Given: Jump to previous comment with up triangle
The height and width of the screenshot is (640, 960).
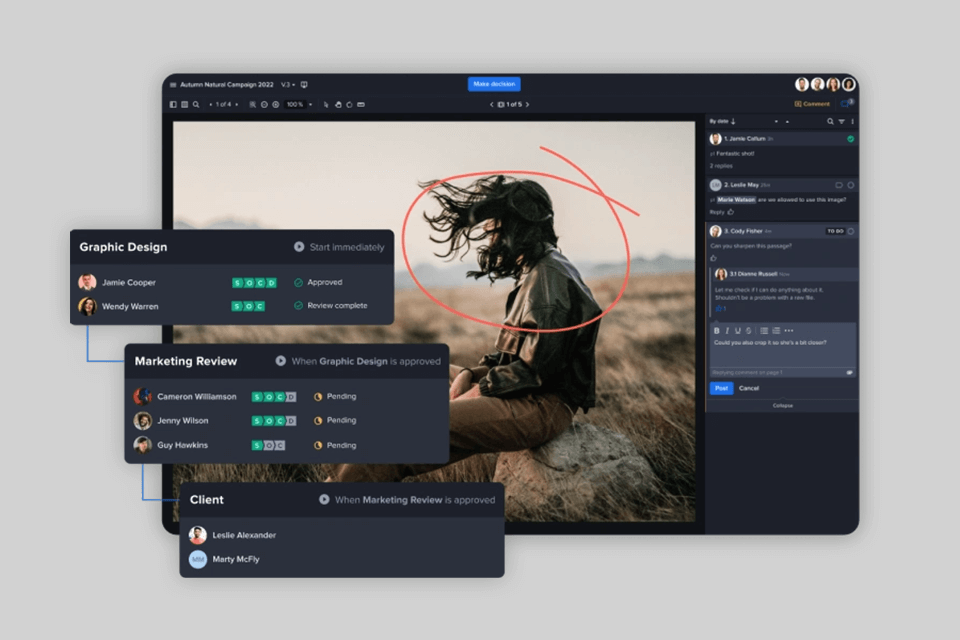Looking at the screenshot, I should [787, 122].
